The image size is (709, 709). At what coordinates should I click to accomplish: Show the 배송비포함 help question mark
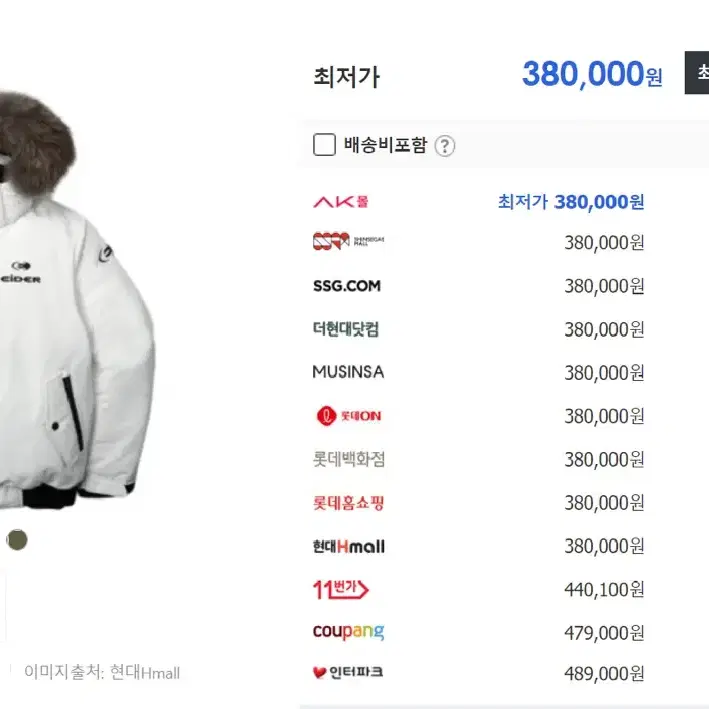[x=445, y=146]
